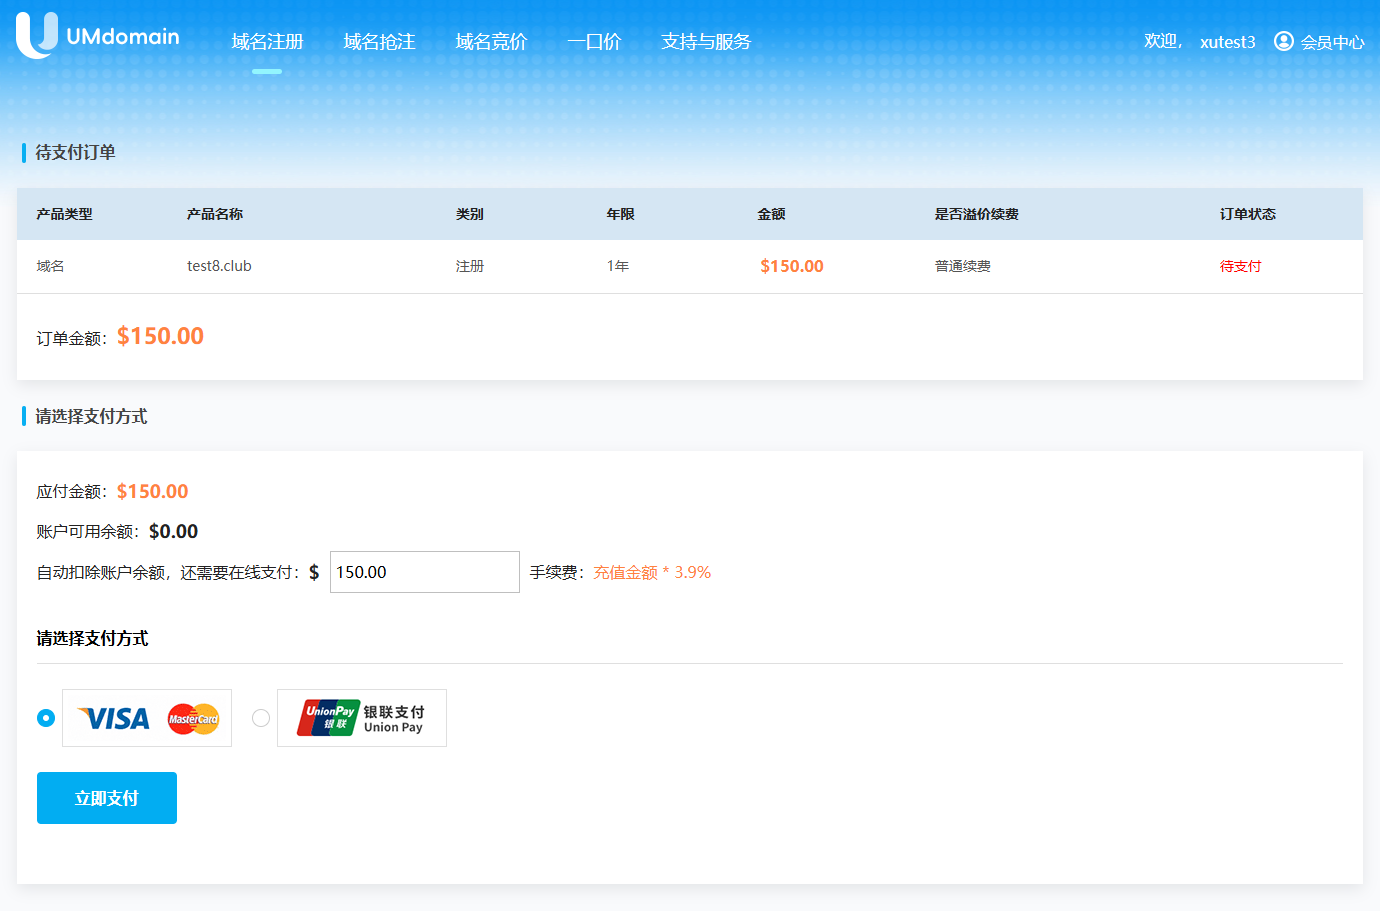
Task: Click the 订单状态 column header
Action: pyautogui.click(x=1247, y=214)
